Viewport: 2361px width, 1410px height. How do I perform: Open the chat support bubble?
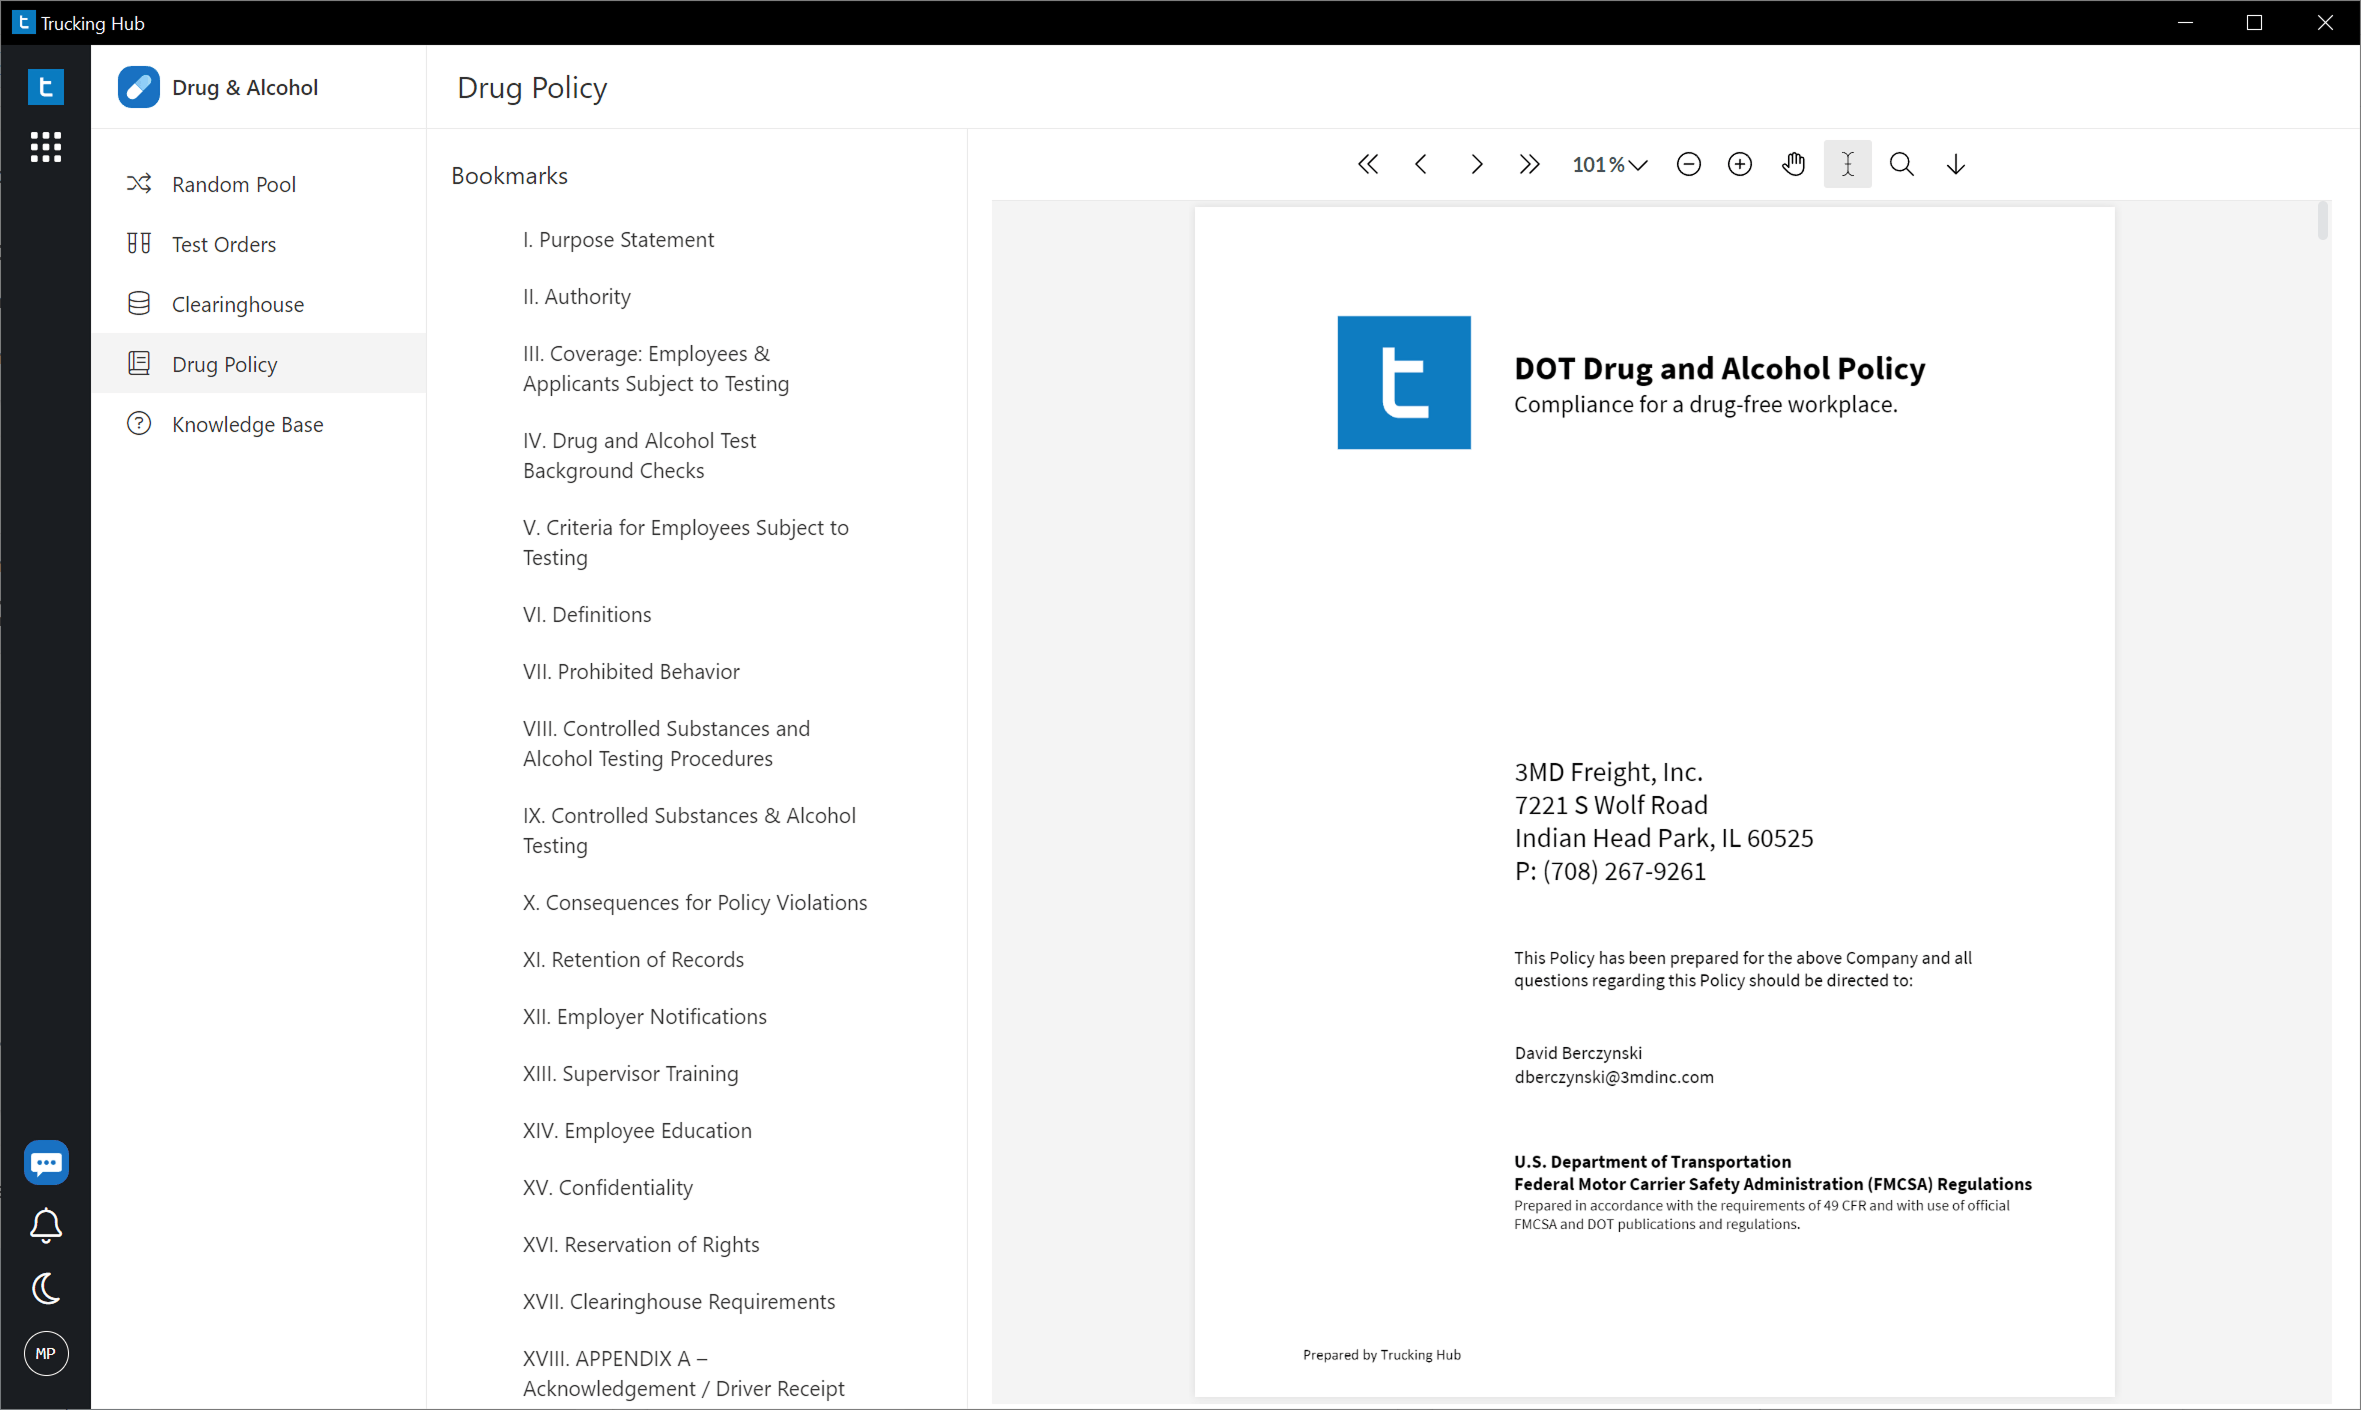(x=46, y=1163)
